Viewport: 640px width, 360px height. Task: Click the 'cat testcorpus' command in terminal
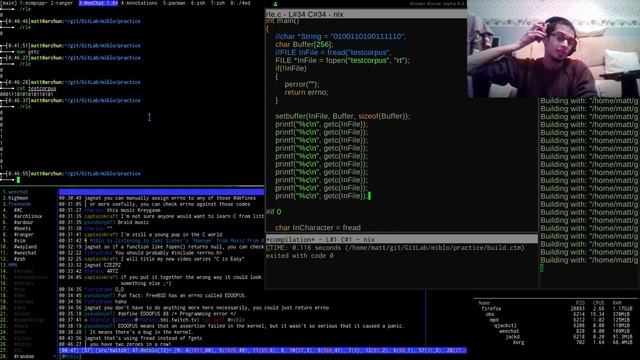pos(36,89)
